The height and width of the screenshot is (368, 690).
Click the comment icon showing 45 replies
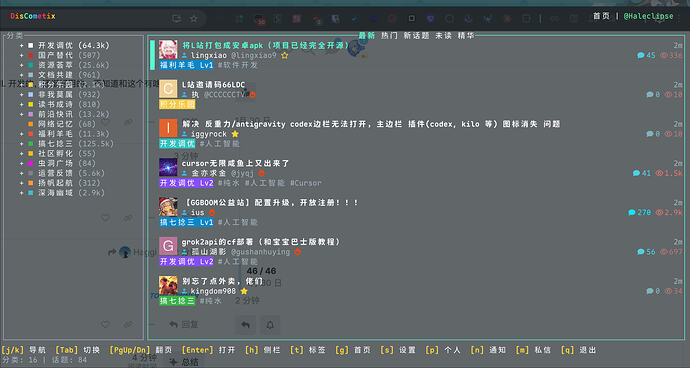(641, 55)
